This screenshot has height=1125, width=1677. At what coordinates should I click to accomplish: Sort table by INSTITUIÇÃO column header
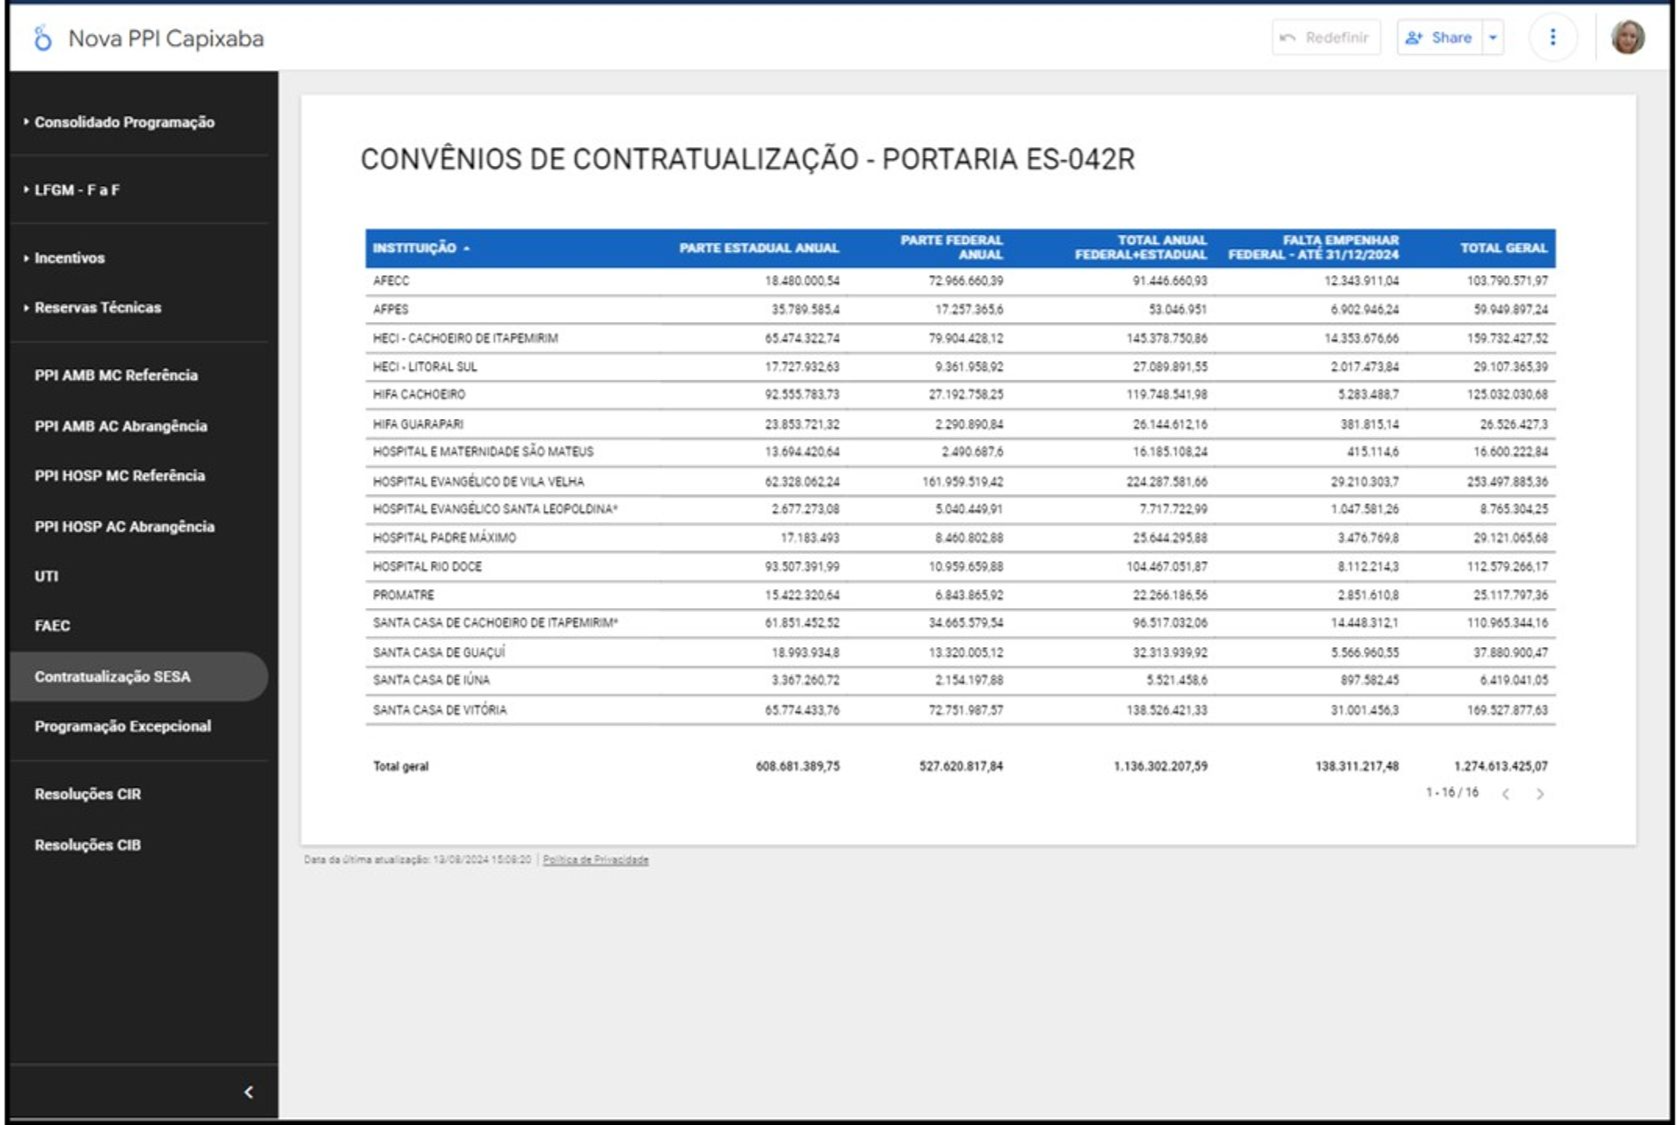point(414,248)
